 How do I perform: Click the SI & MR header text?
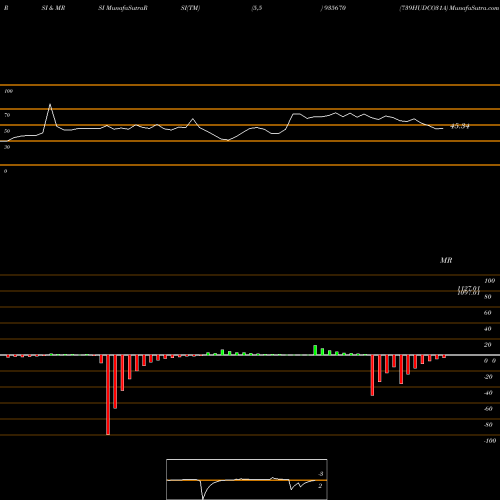point(53,8)
